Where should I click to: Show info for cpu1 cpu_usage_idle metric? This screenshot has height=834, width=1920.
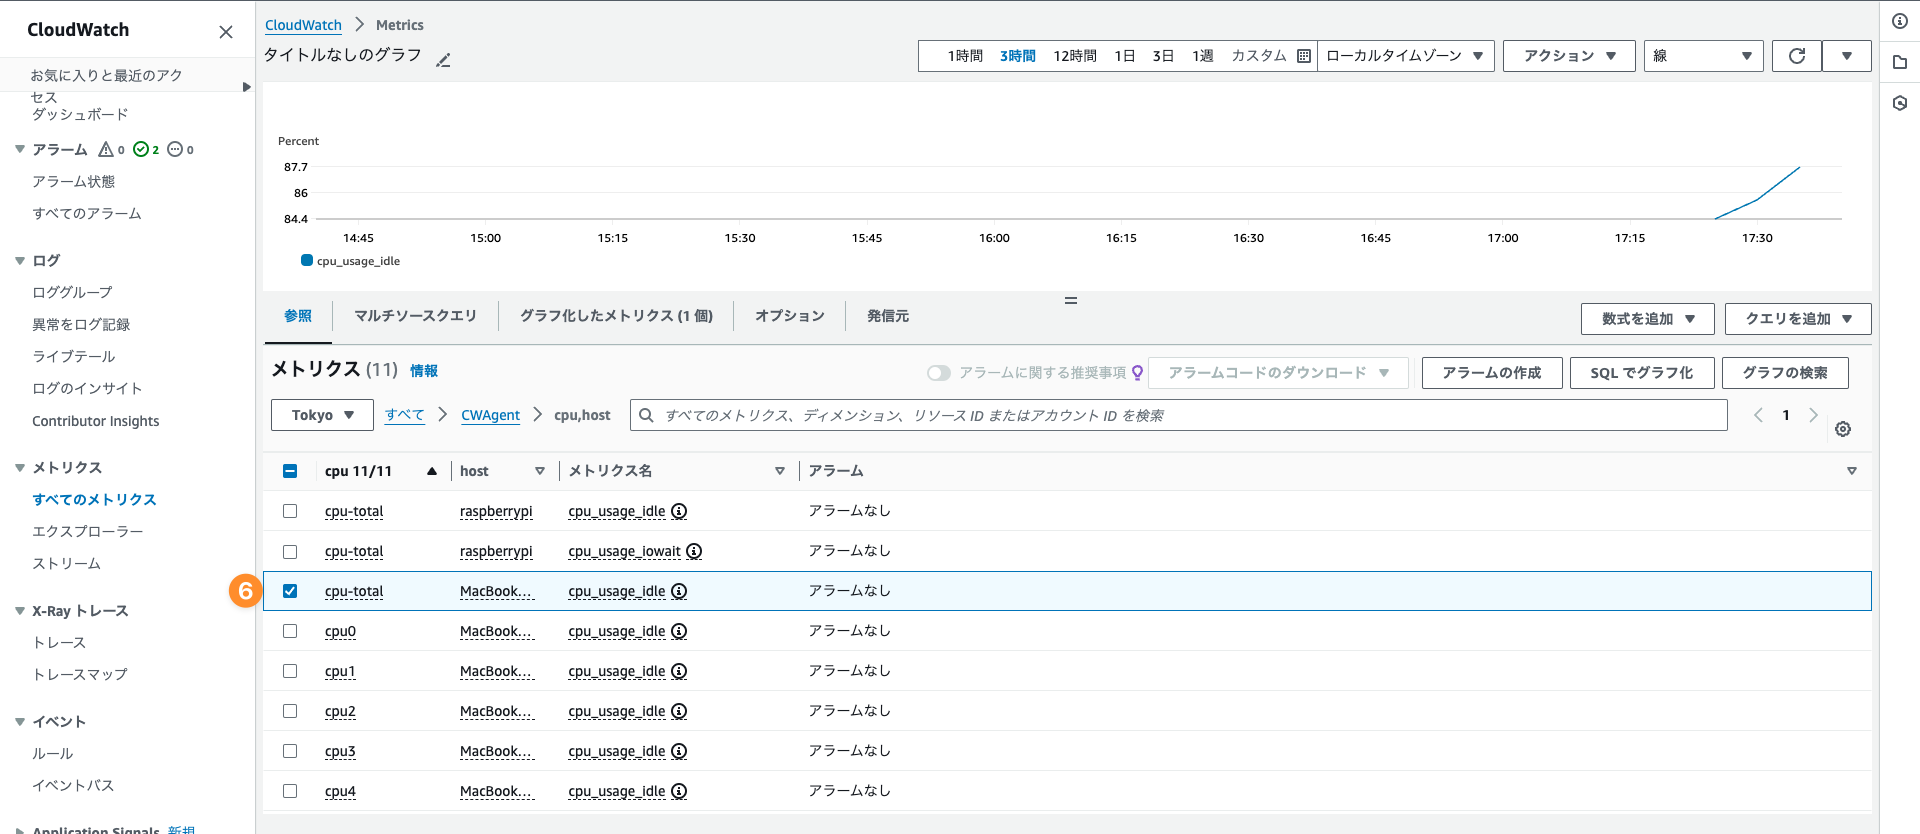pyautogui.click(x=679, y=671)
